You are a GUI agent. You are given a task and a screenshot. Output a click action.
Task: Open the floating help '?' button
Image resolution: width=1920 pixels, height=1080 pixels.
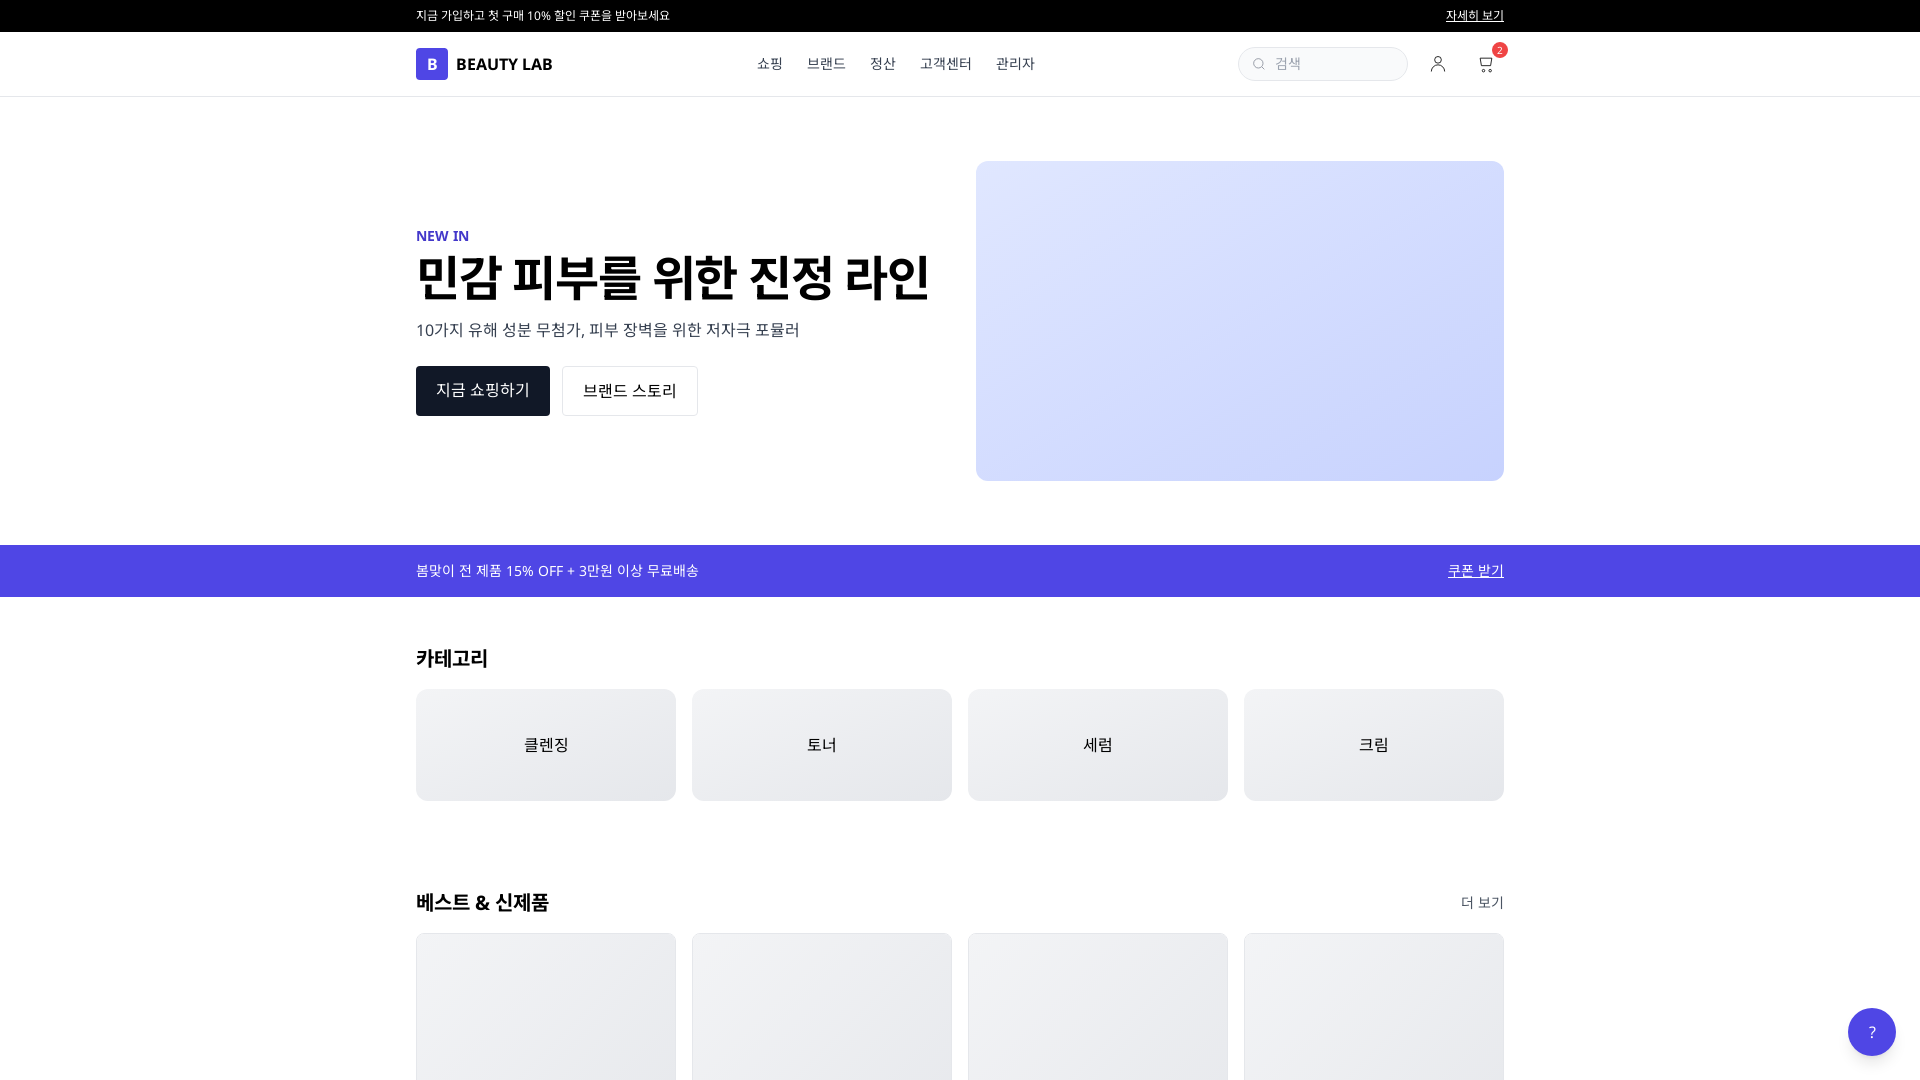(x=1871, y=1031)
